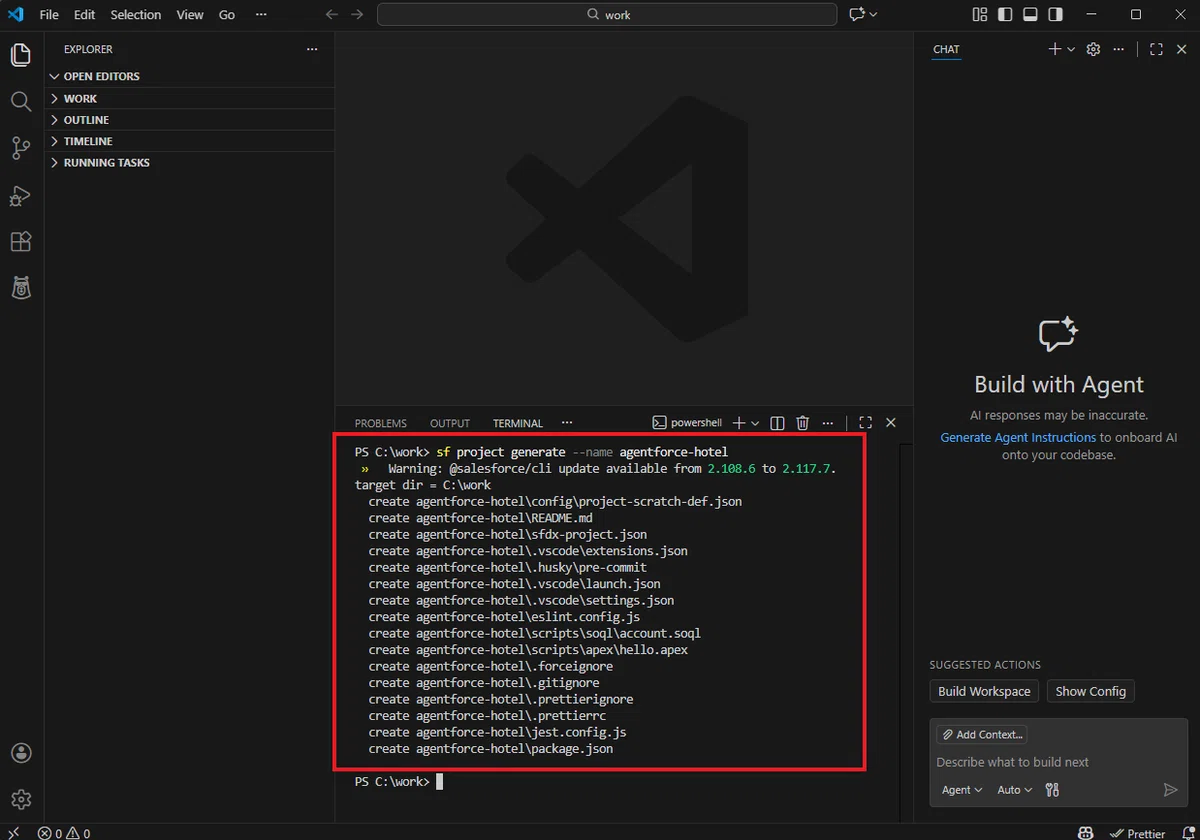1200x840 pixels.
Task: Open the chat settings gear
Action: pos(1093,49)
